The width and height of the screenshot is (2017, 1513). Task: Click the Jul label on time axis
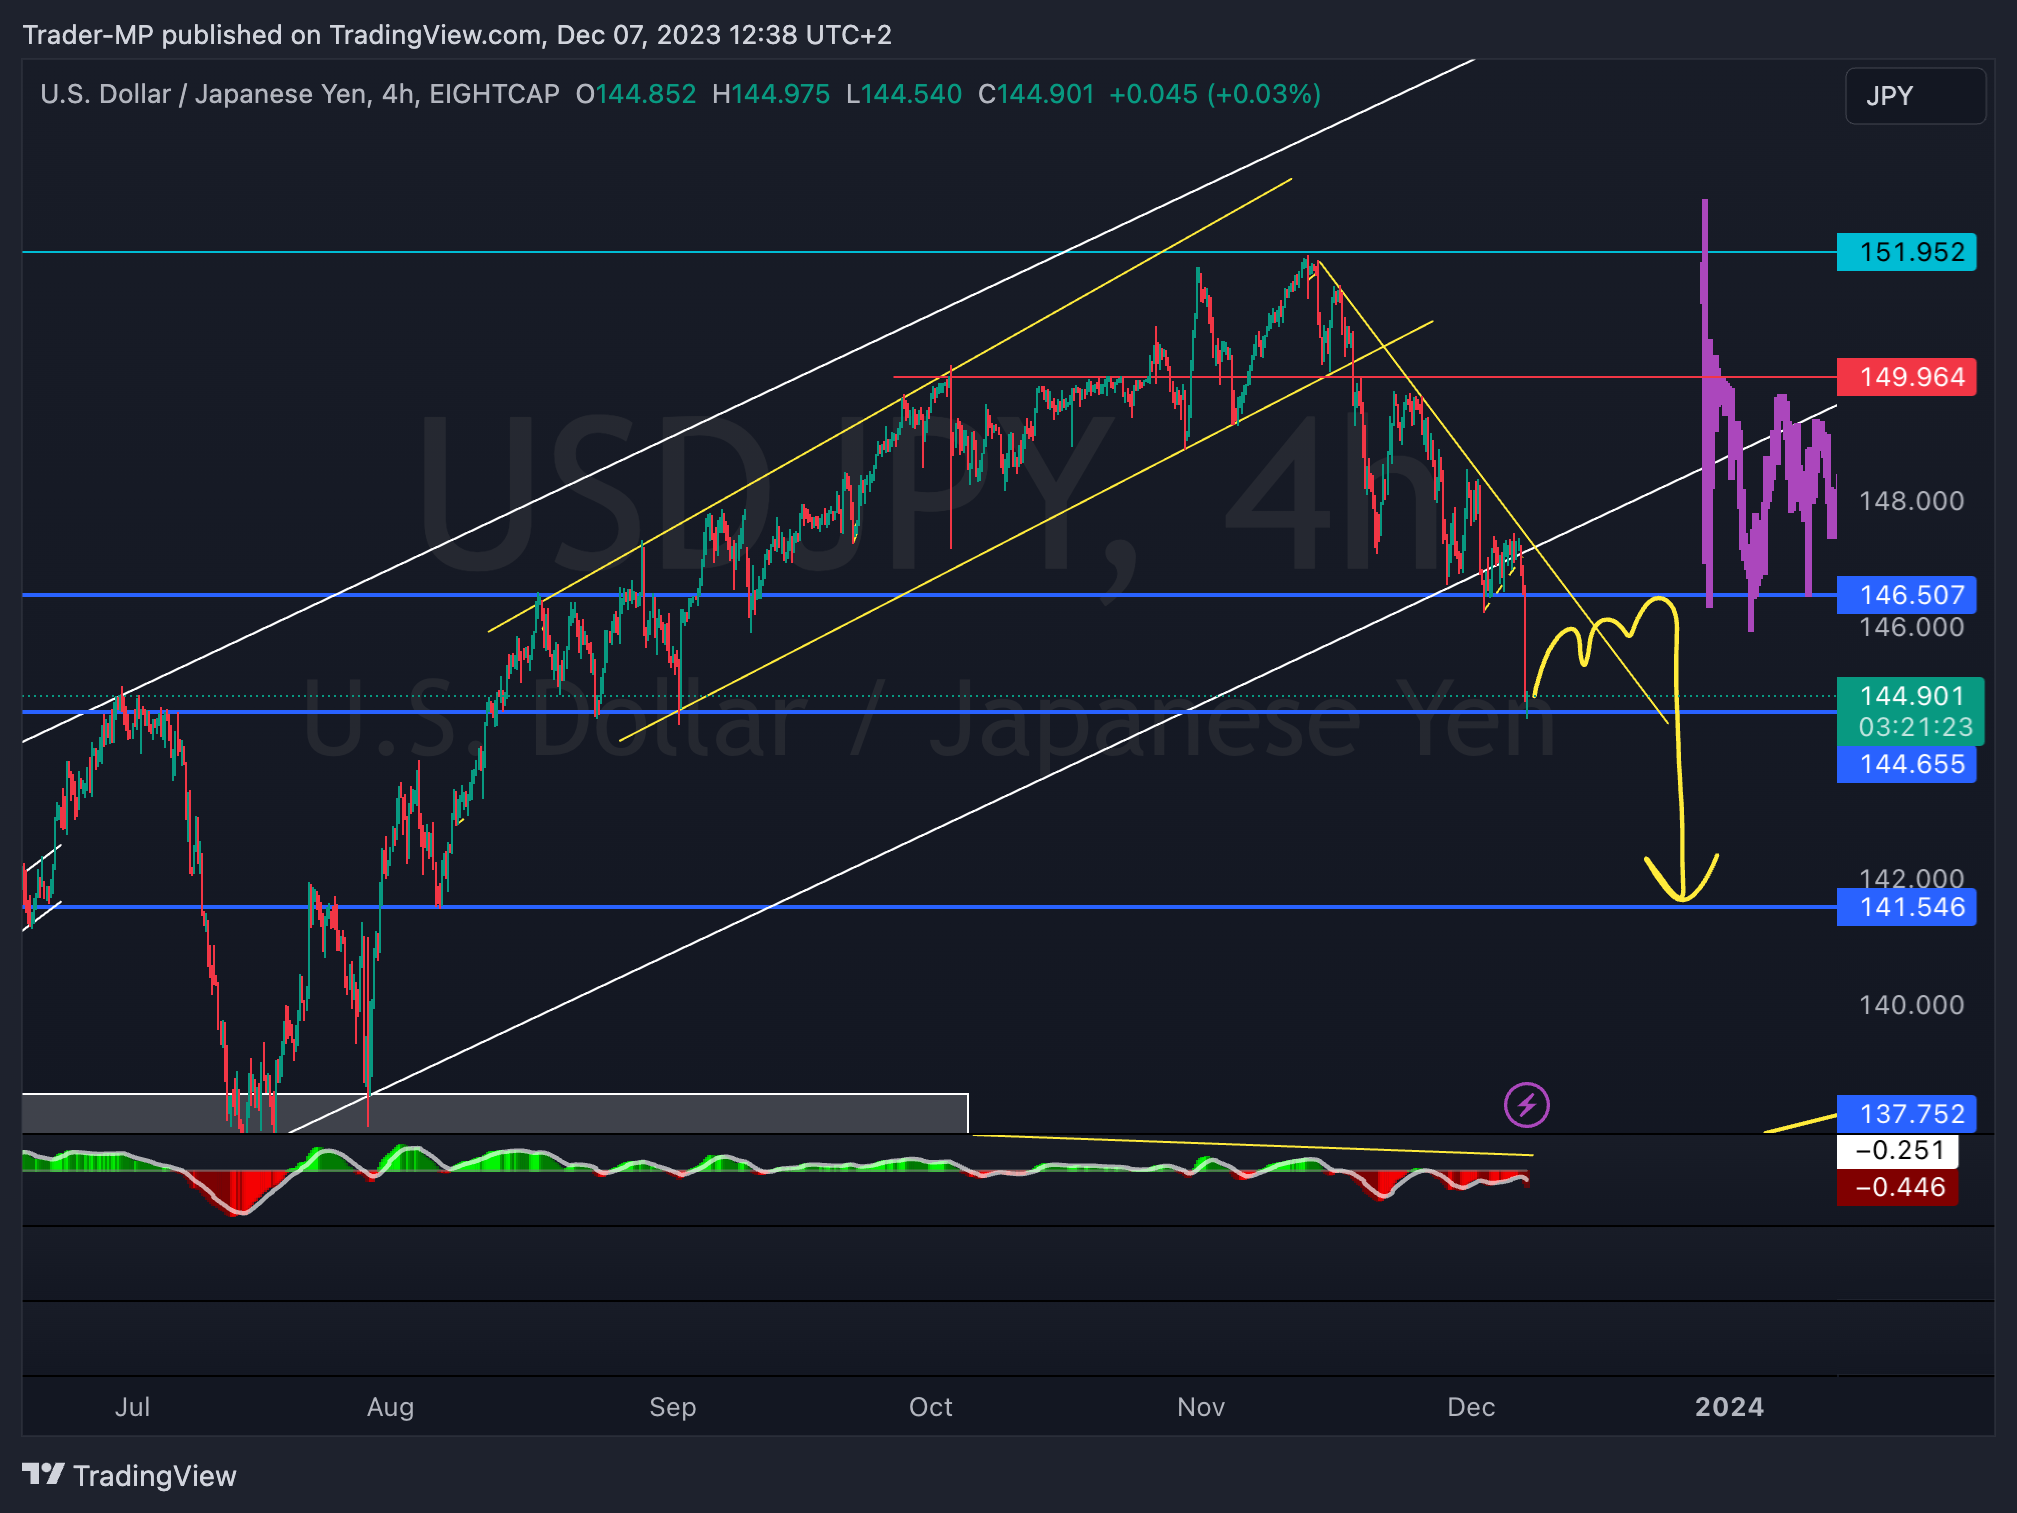click(132, 1407)
